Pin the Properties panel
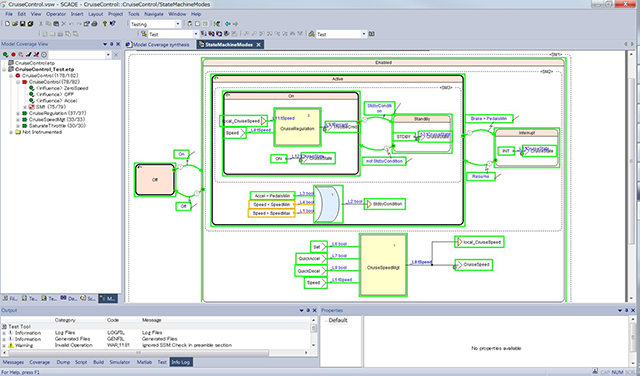The image size is (640, 376). pyautogui.click(x=627, y=310)
